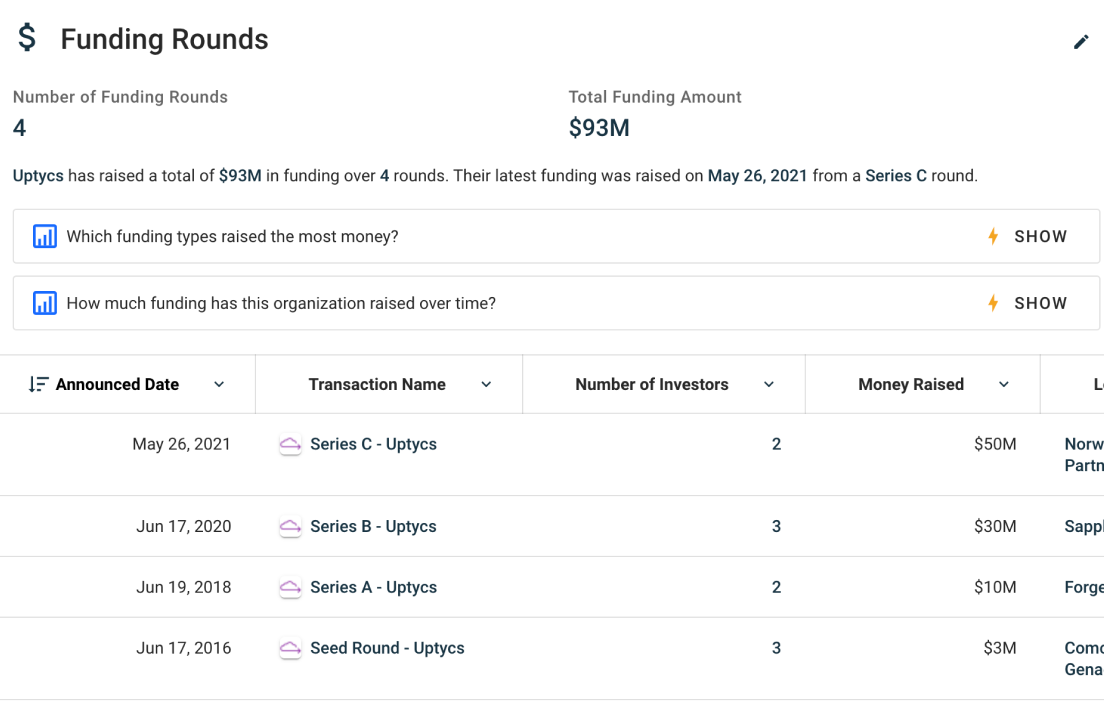The width and height of the screenshot is (1104, 720).
Task: Open the Money Raised column dropdown
Action: click(x=1004, y=384)
